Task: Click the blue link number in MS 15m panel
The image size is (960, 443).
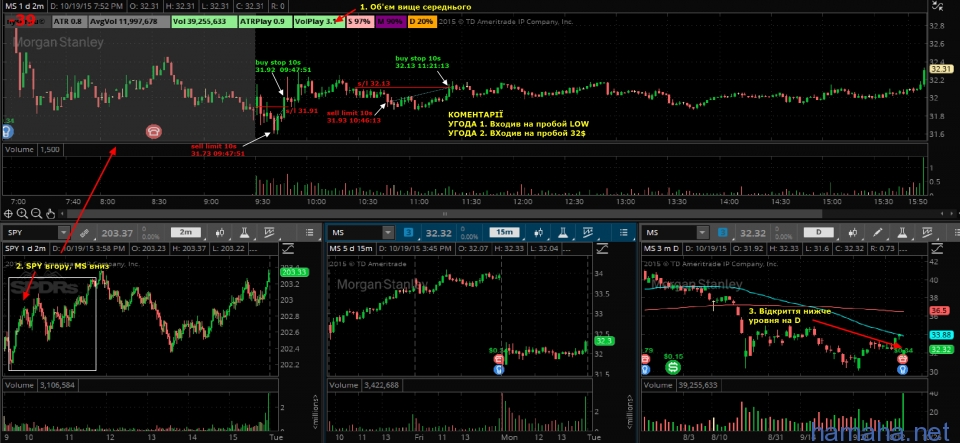Action: coord(410,233)
